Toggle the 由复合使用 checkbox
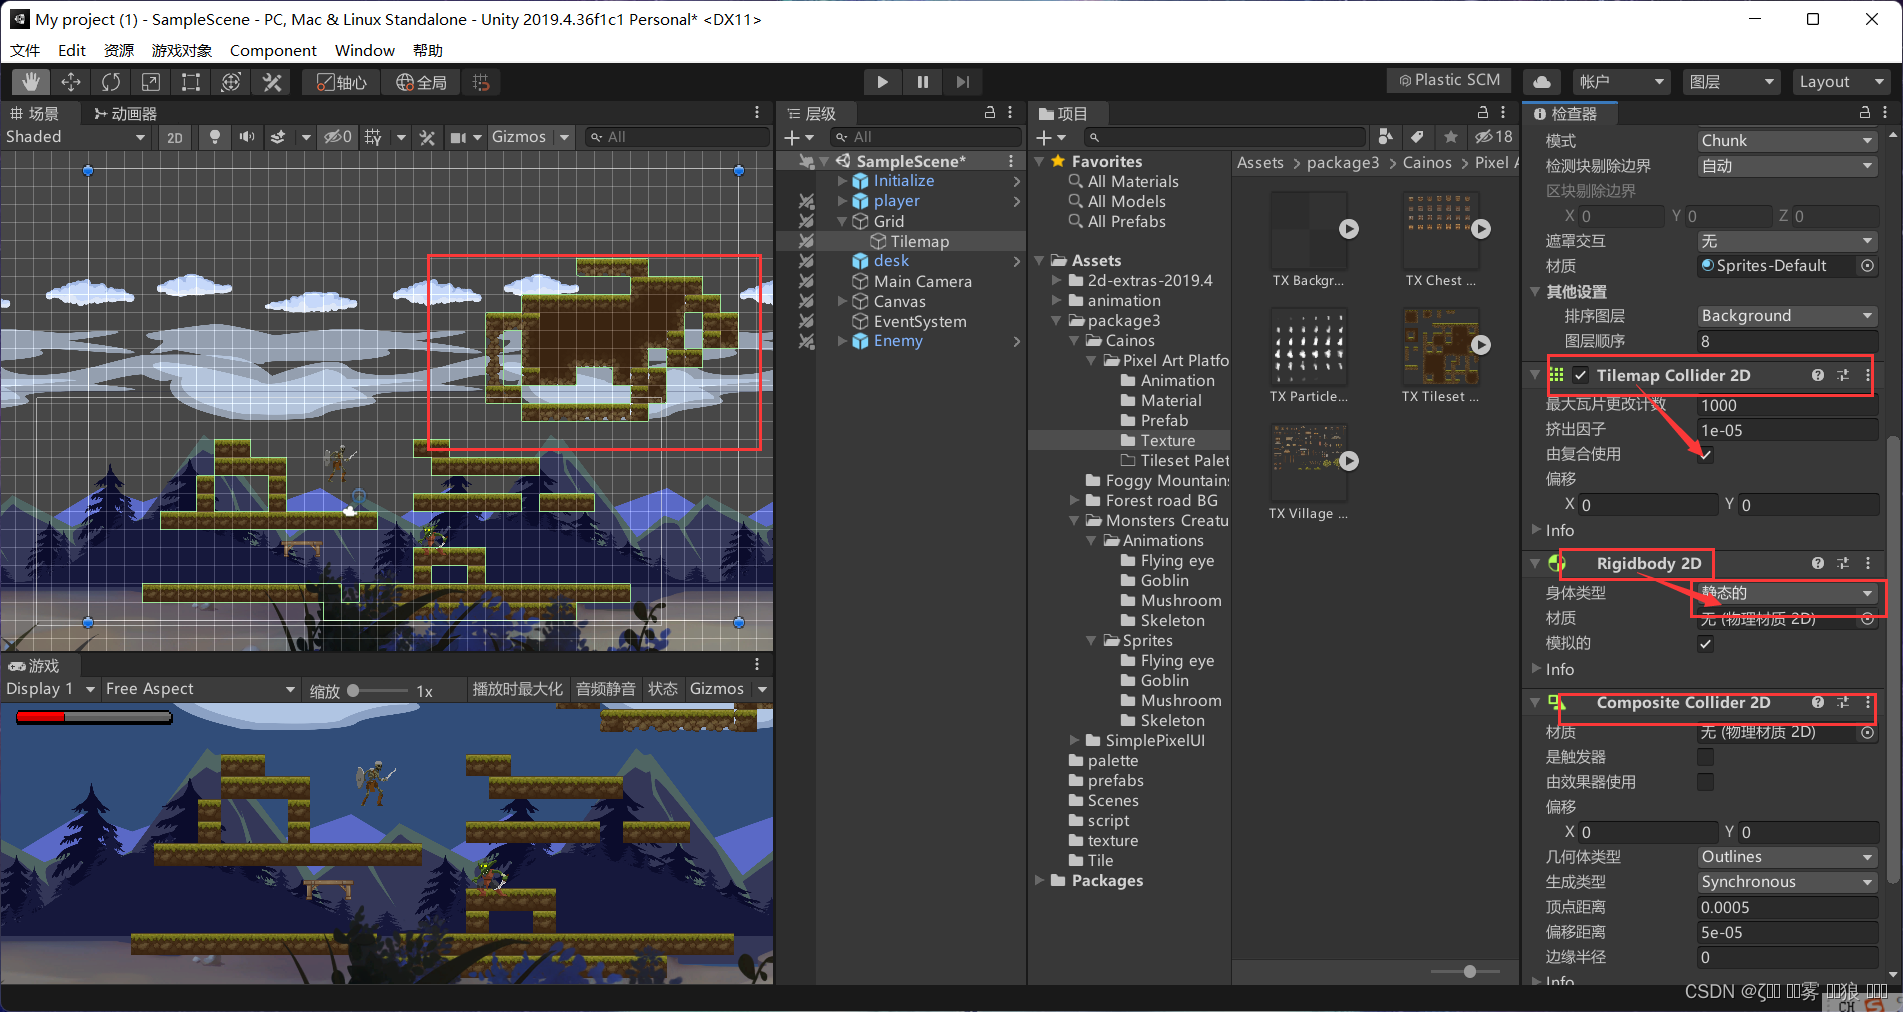 coord(1706,455)
